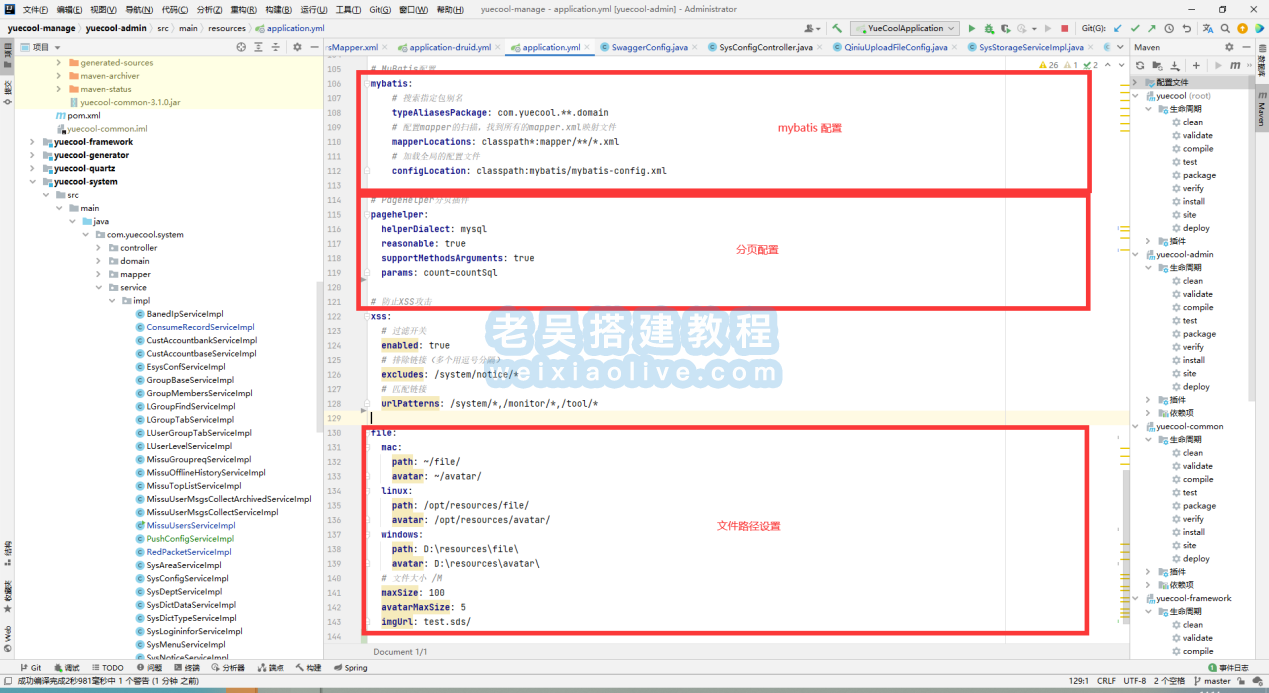This screenshot has width=1269, height=693.
Task: Start debugging with the bug icon
Action: tap(989, 29)
